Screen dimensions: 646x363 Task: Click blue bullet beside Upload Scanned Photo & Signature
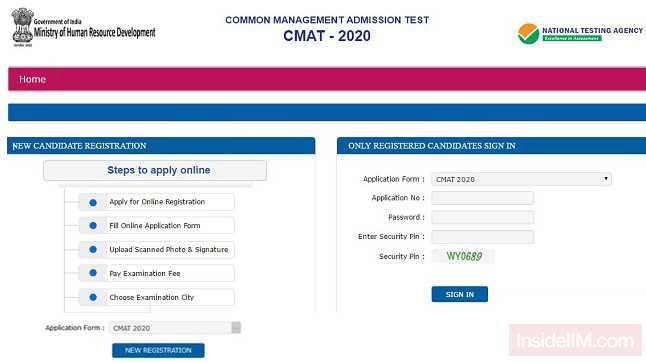pos(93,250)
